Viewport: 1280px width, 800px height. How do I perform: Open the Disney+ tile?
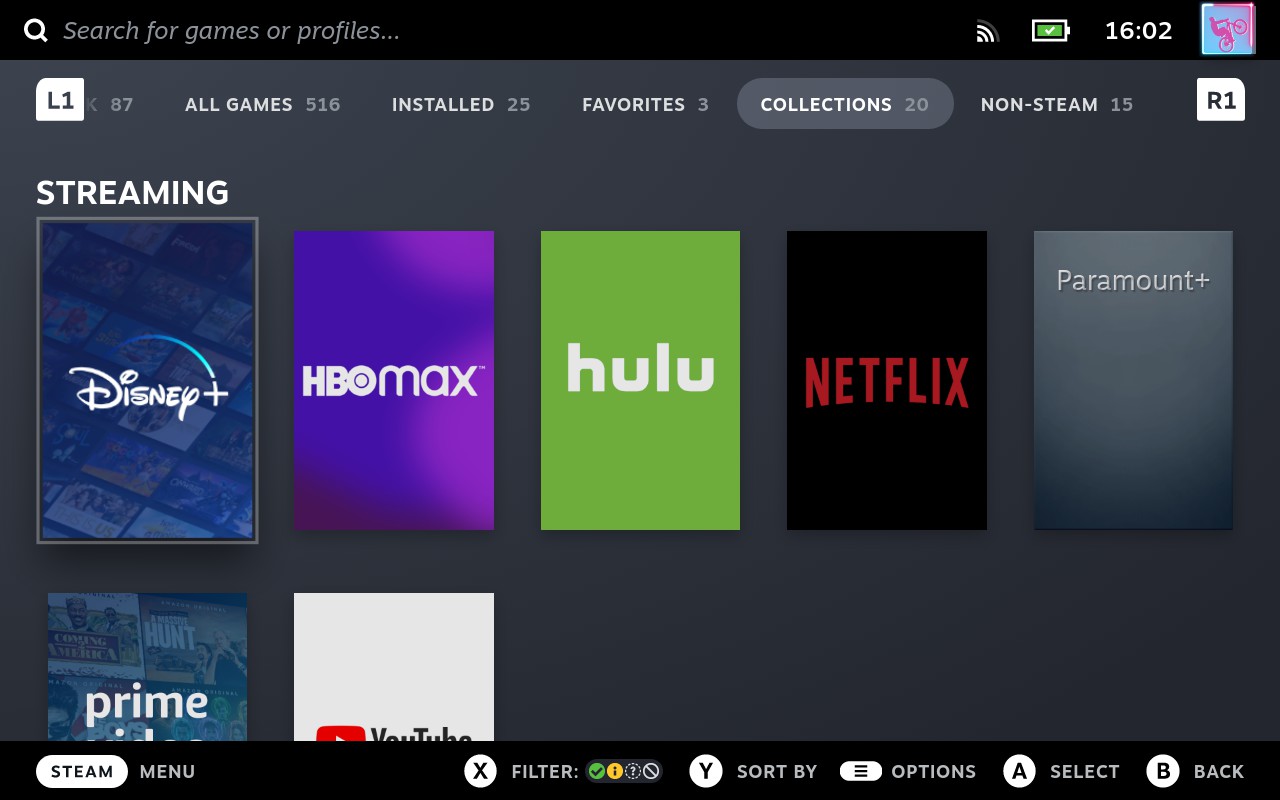(x=147, y=380)
